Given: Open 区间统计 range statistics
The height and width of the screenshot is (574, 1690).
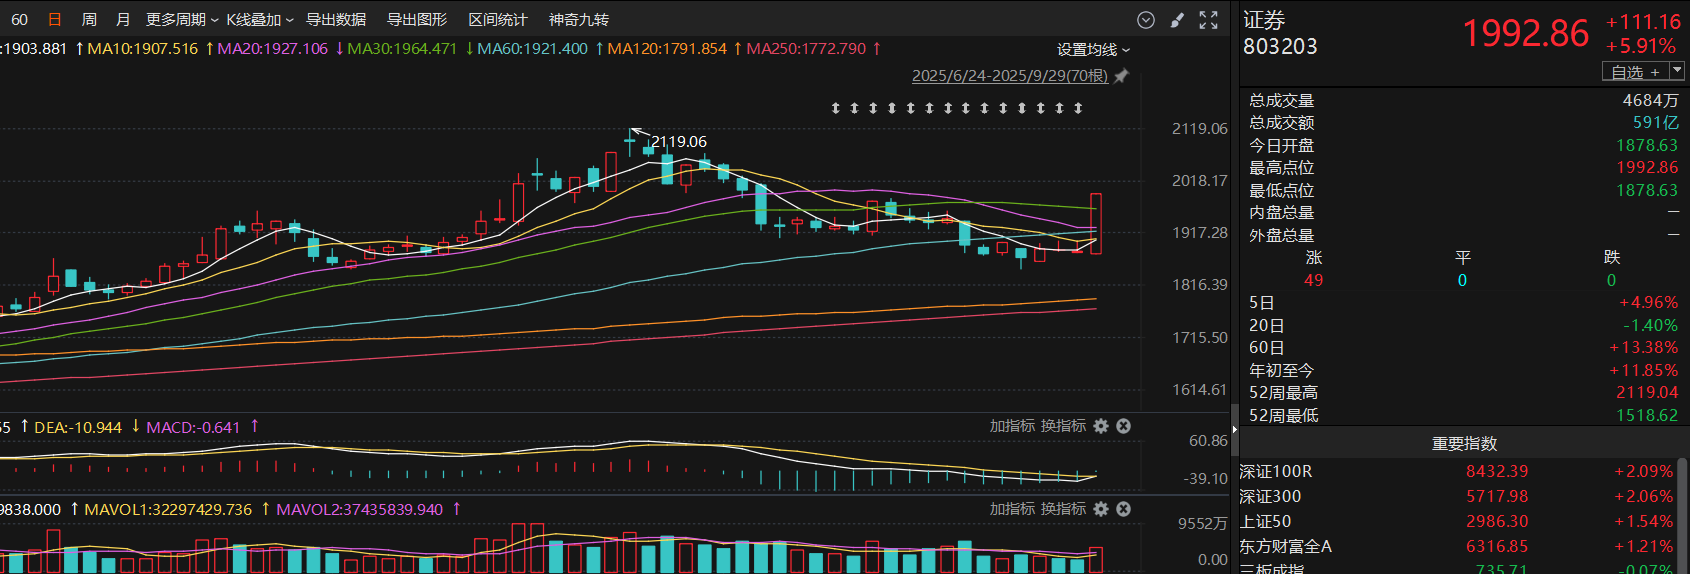Looking at the screenshot, I should (x=498, y=20).
